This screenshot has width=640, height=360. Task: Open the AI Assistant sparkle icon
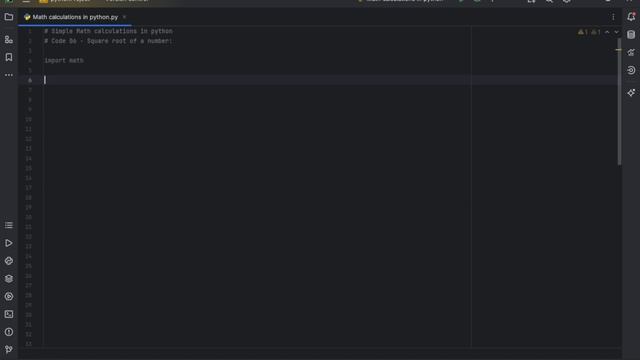631,93
